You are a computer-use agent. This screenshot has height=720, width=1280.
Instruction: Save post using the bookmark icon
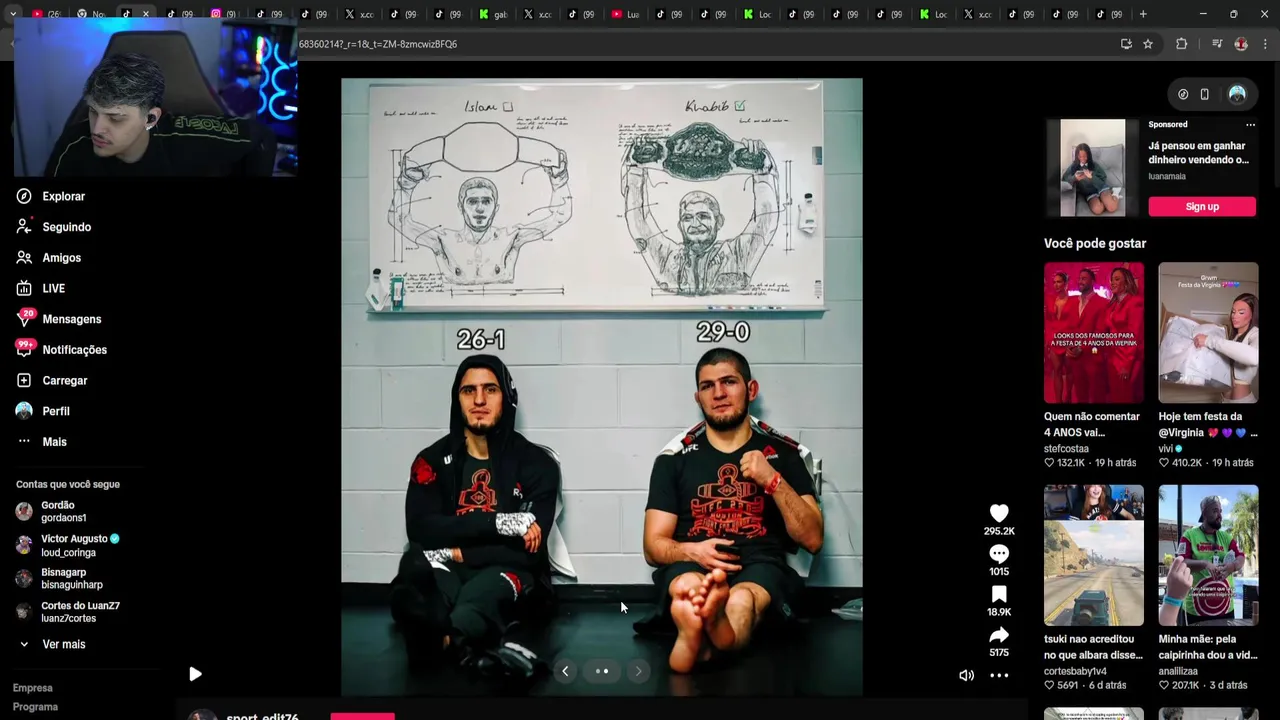(999, 595)
